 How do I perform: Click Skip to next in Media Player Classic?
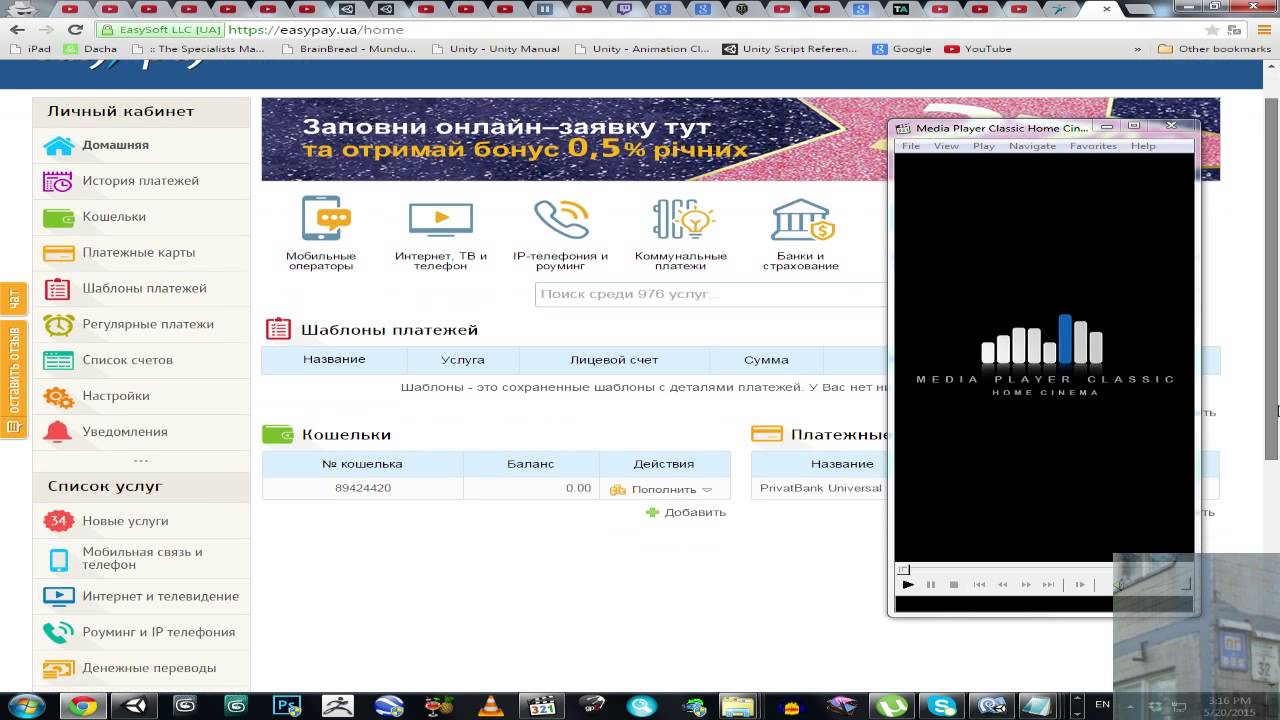1049,585
